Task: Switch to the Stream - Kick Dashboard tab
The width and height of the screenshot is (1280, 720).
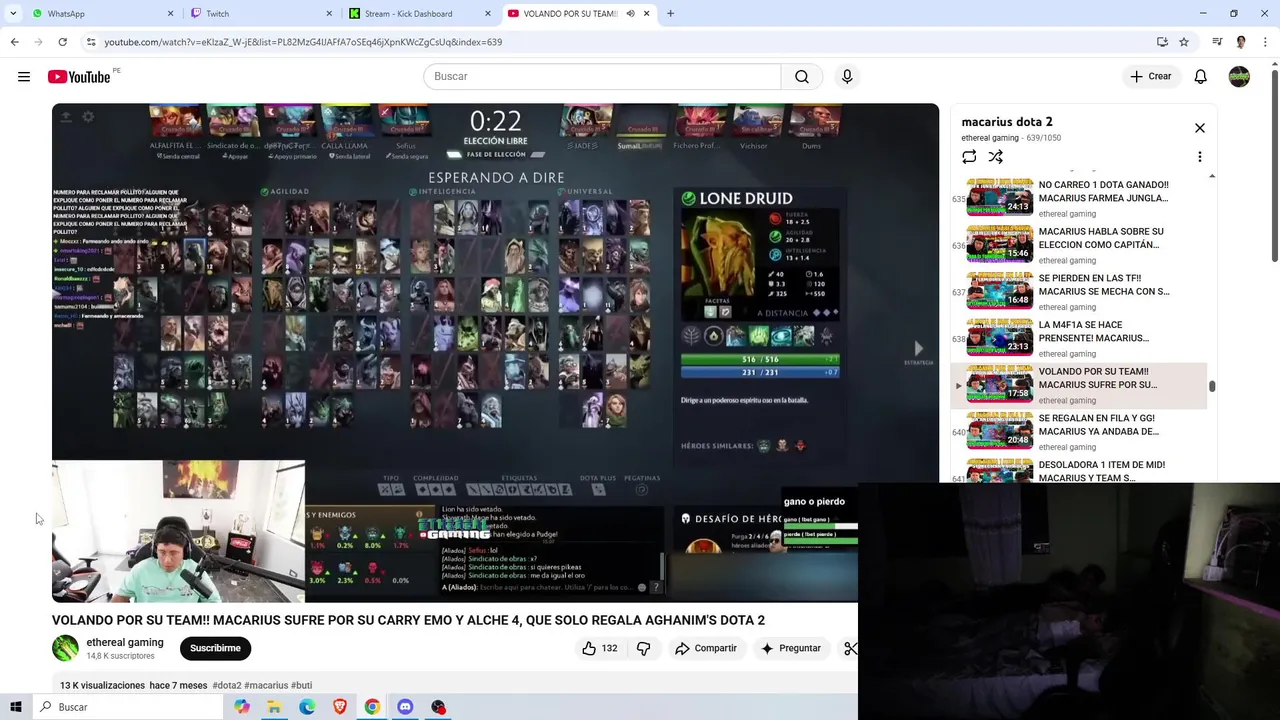Action: 420,13
